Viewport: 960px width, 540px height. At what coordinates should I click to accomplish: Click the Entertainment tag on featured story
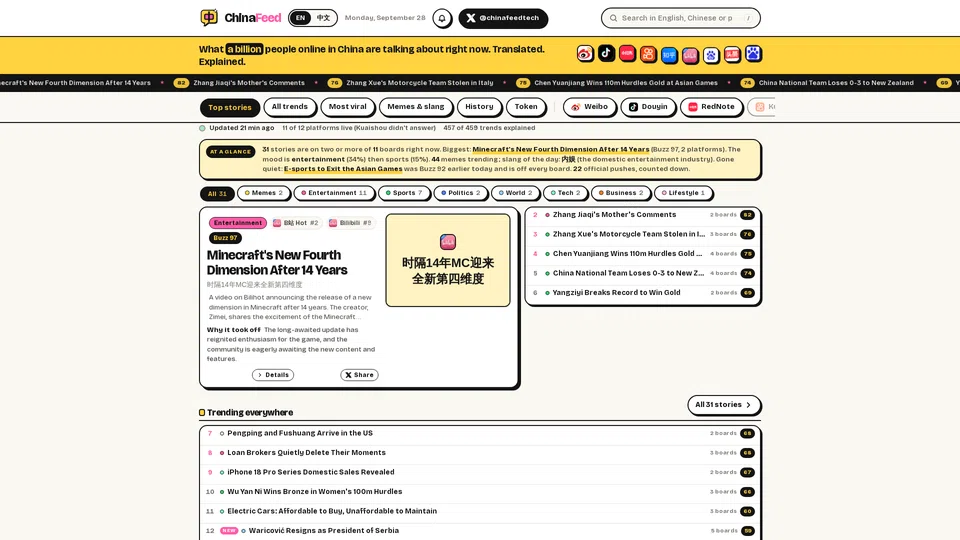(x=238, y=223)
